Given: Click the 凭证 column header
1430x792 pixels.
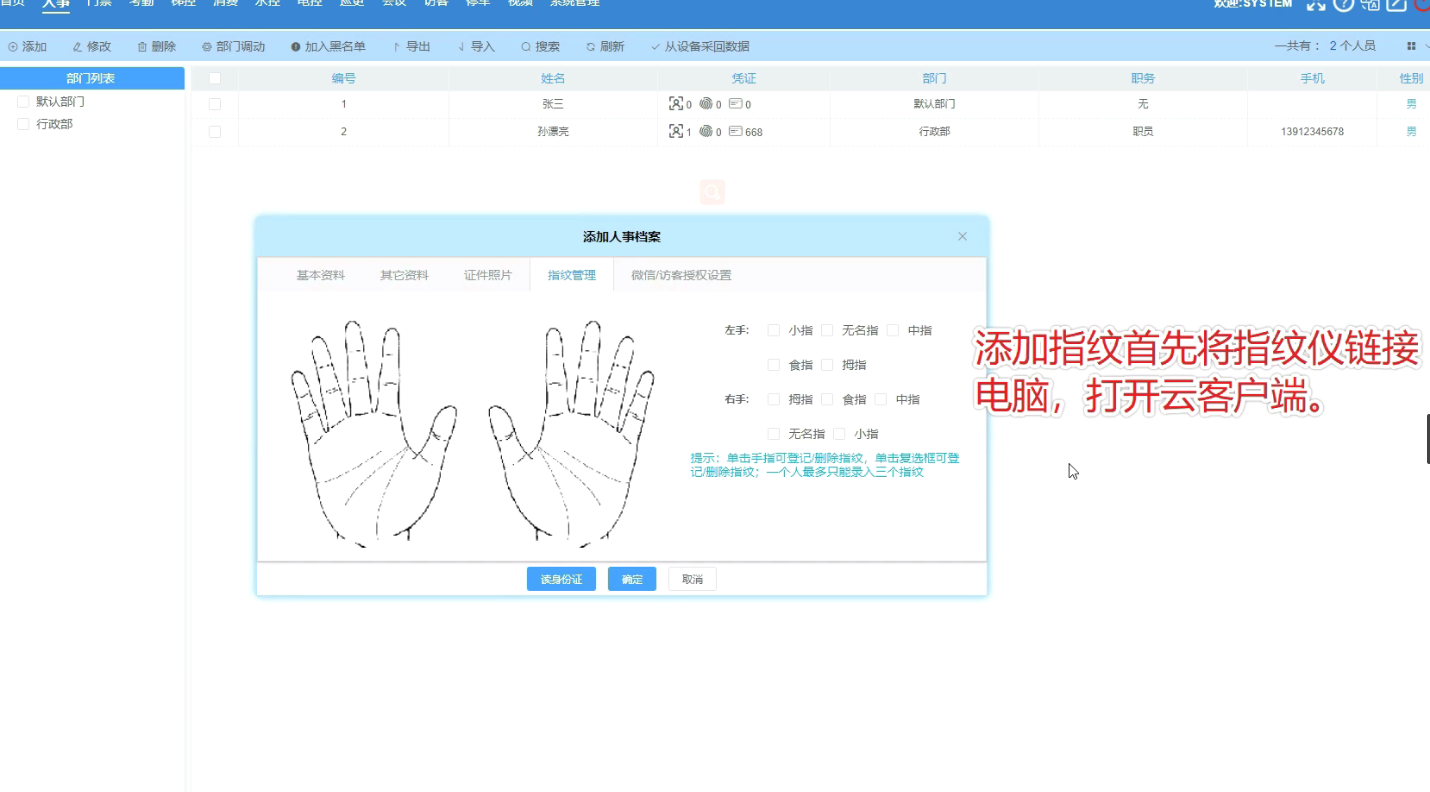Looking at the screenshot, I should [744, 78].
